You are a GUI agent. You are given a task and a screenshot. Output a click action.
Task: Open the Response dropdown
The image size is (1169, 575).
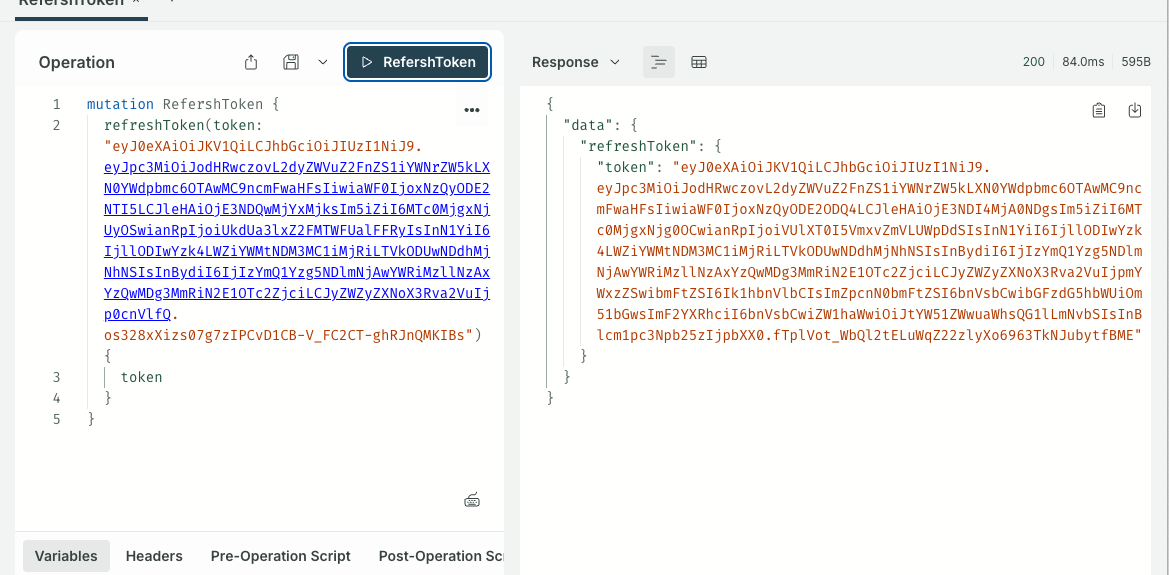click(x=575, y=62)
